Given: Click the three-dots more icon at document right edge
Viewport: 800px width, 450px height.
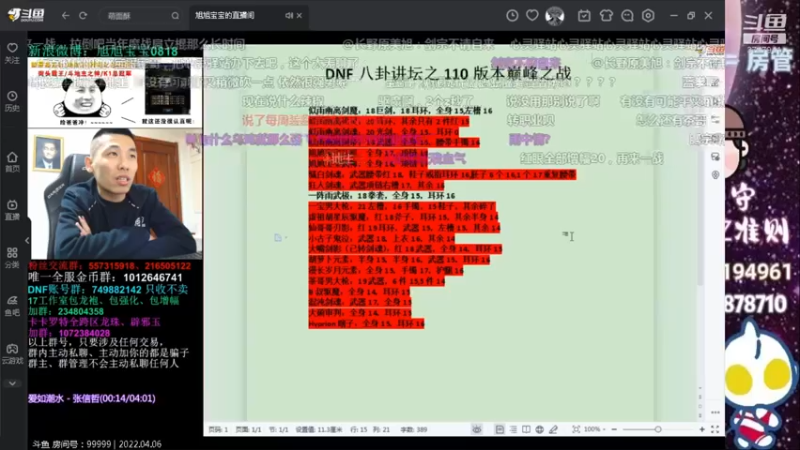Looking at the screenshot, I should (x=715, y=412).
